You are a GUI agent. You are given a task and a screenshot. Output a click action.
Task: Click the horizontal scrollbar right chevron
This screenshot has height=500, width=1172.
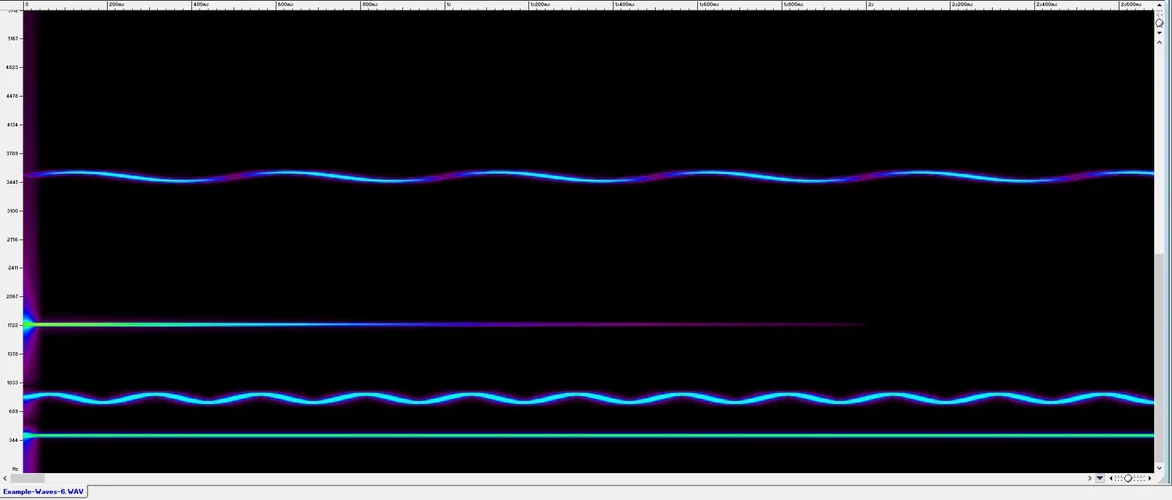click(x=1090, y=478)
